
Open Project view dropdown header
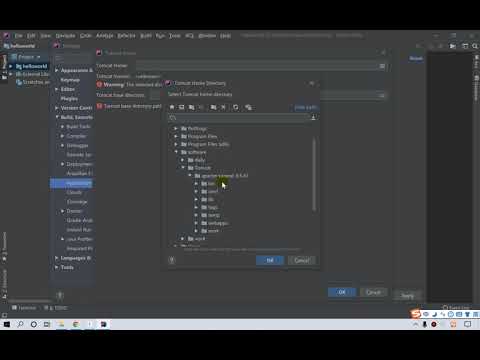tap(26, 57)
